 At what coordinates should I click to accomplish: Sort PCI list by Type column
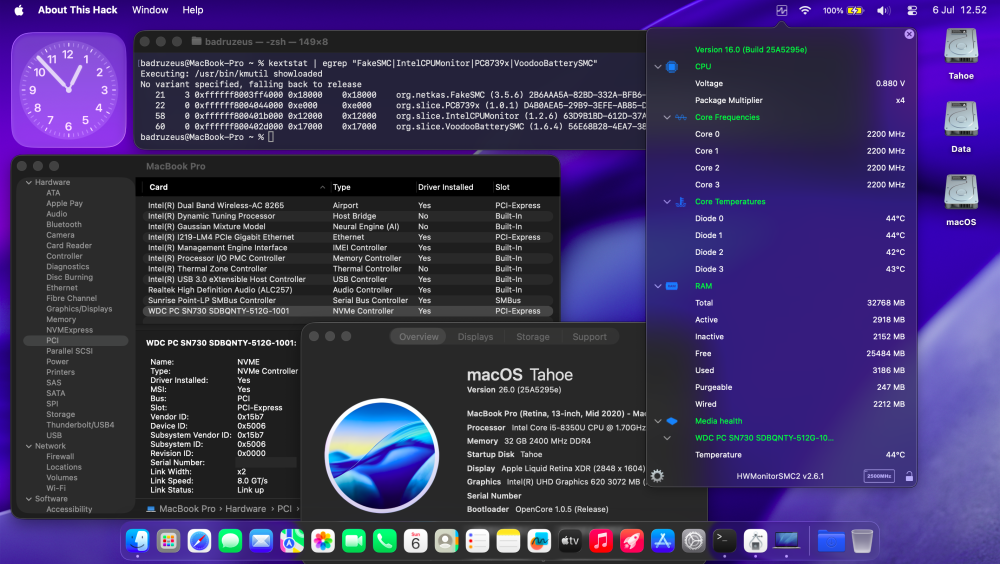pos(371,187)
